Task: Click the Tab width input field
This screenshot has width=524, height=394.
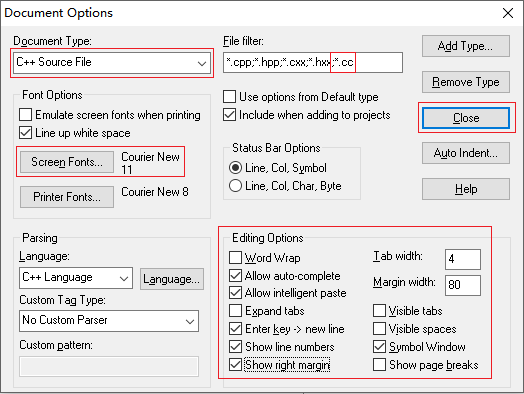Action: point(463,259)
